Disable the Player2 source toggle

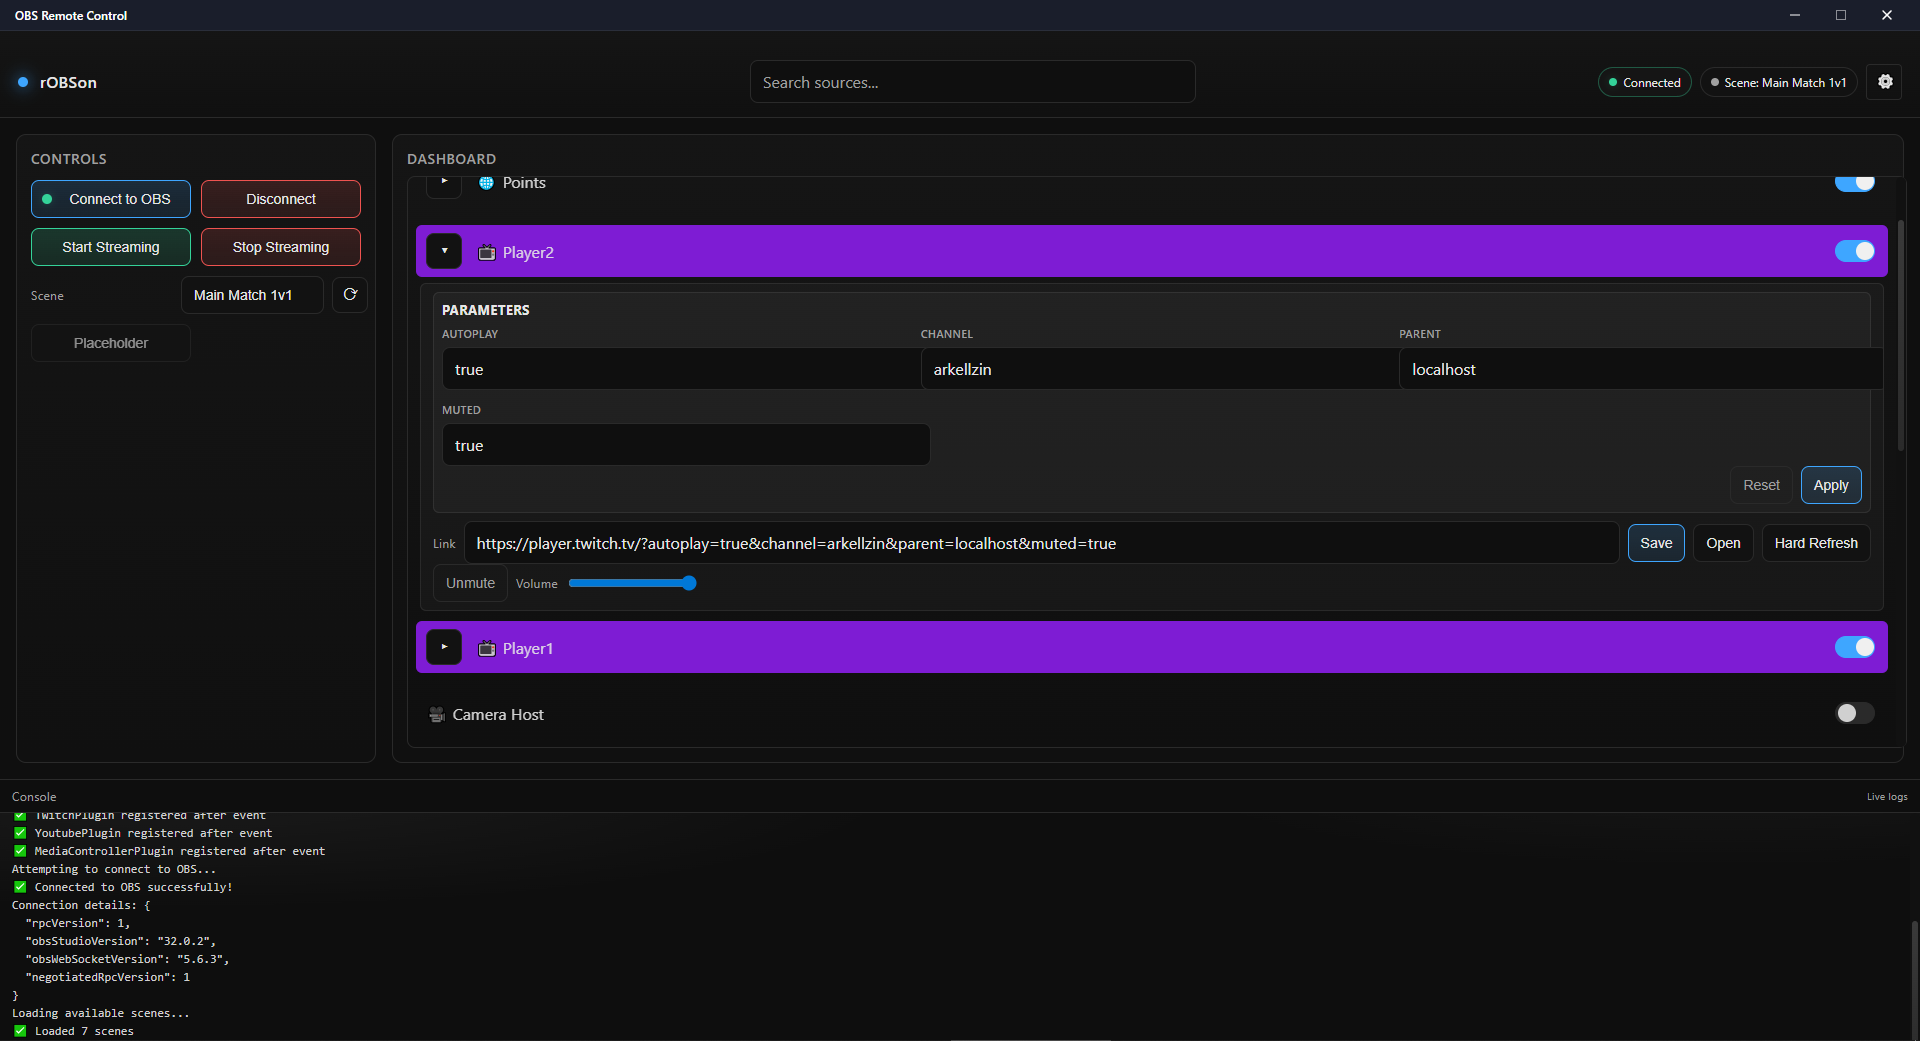click(1854, 251)
